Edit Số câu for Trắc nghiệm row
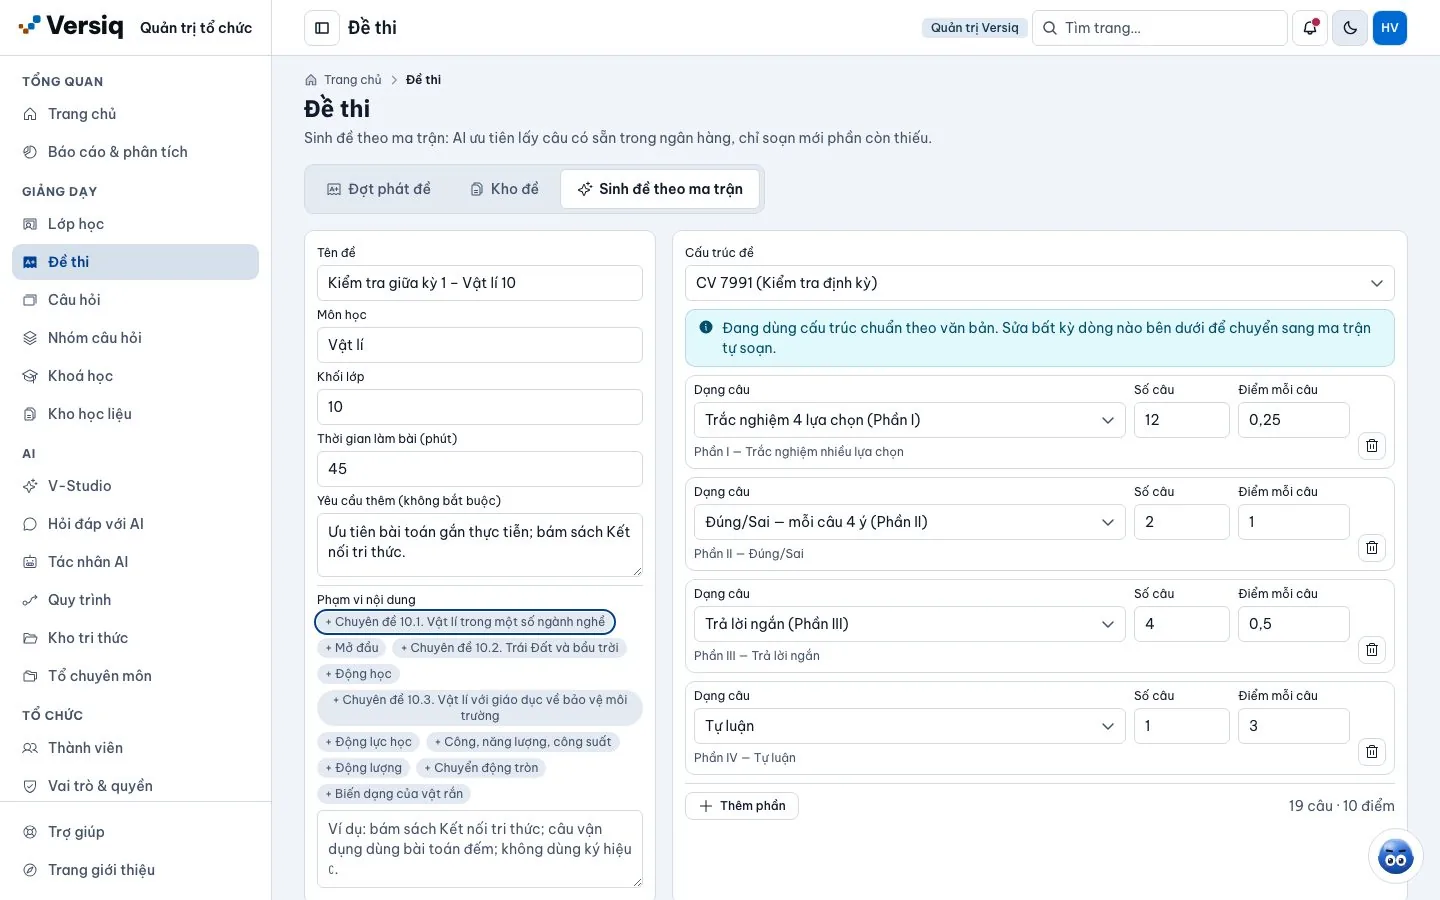The width and height of the screenshot is (1440, 900). point(1182,420)
